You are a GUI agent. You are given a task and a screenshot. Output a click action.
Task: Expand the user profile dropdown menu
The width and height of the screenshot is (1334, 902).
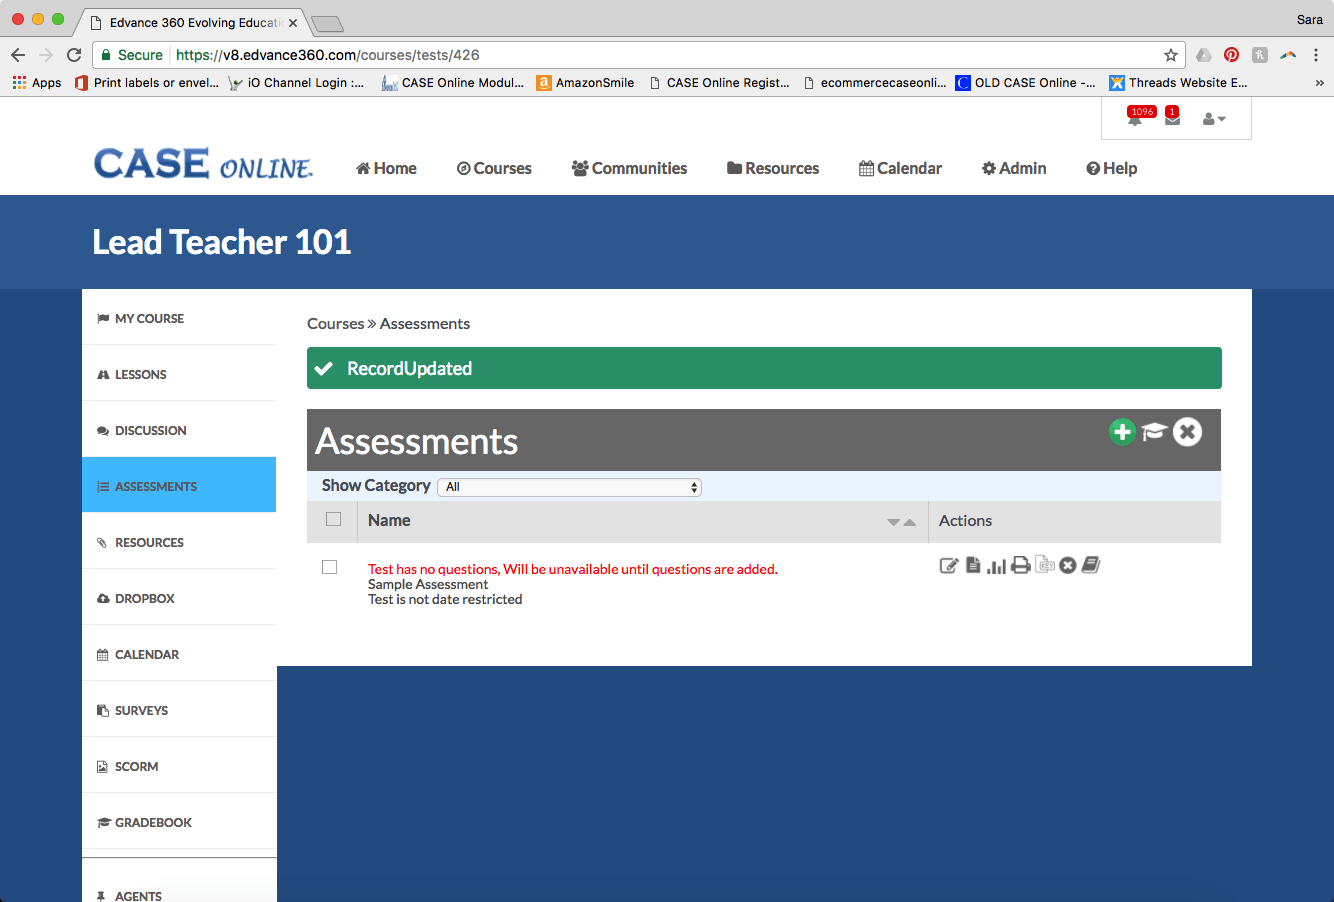click(x=1214, y=119)
